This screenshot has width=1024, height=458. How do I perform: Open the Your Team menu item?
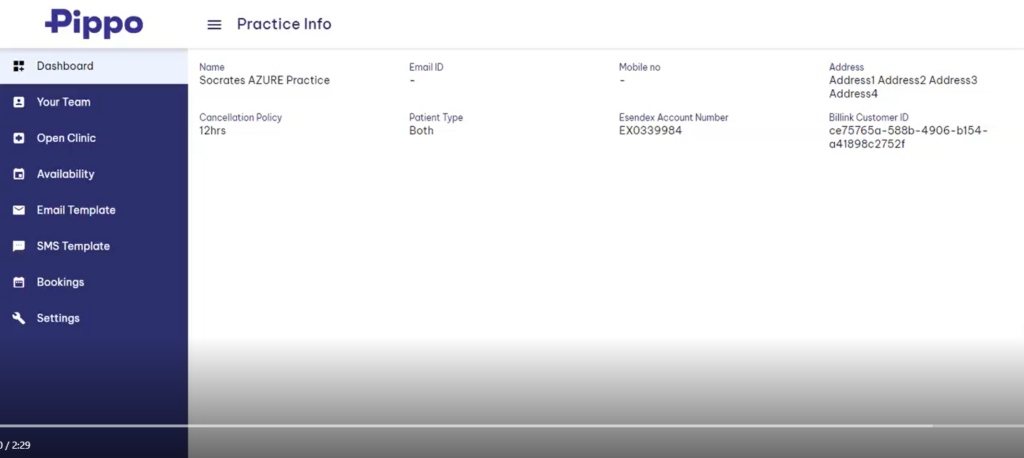(64, 102)
